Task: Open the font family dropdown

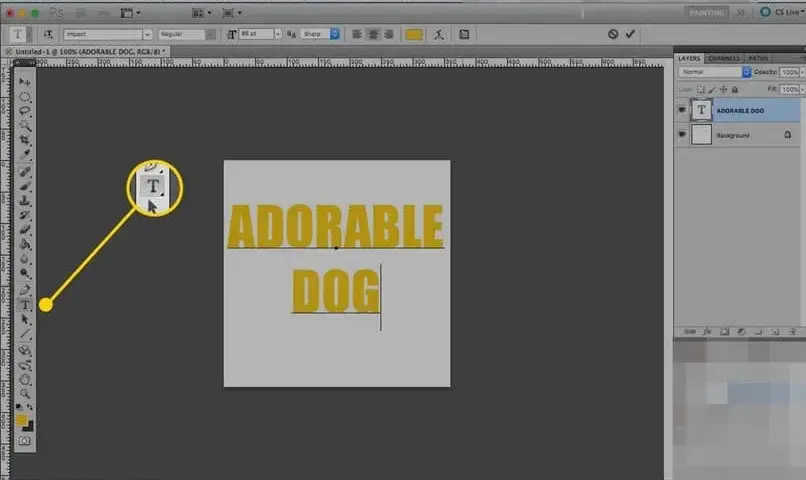Action: 147,34
